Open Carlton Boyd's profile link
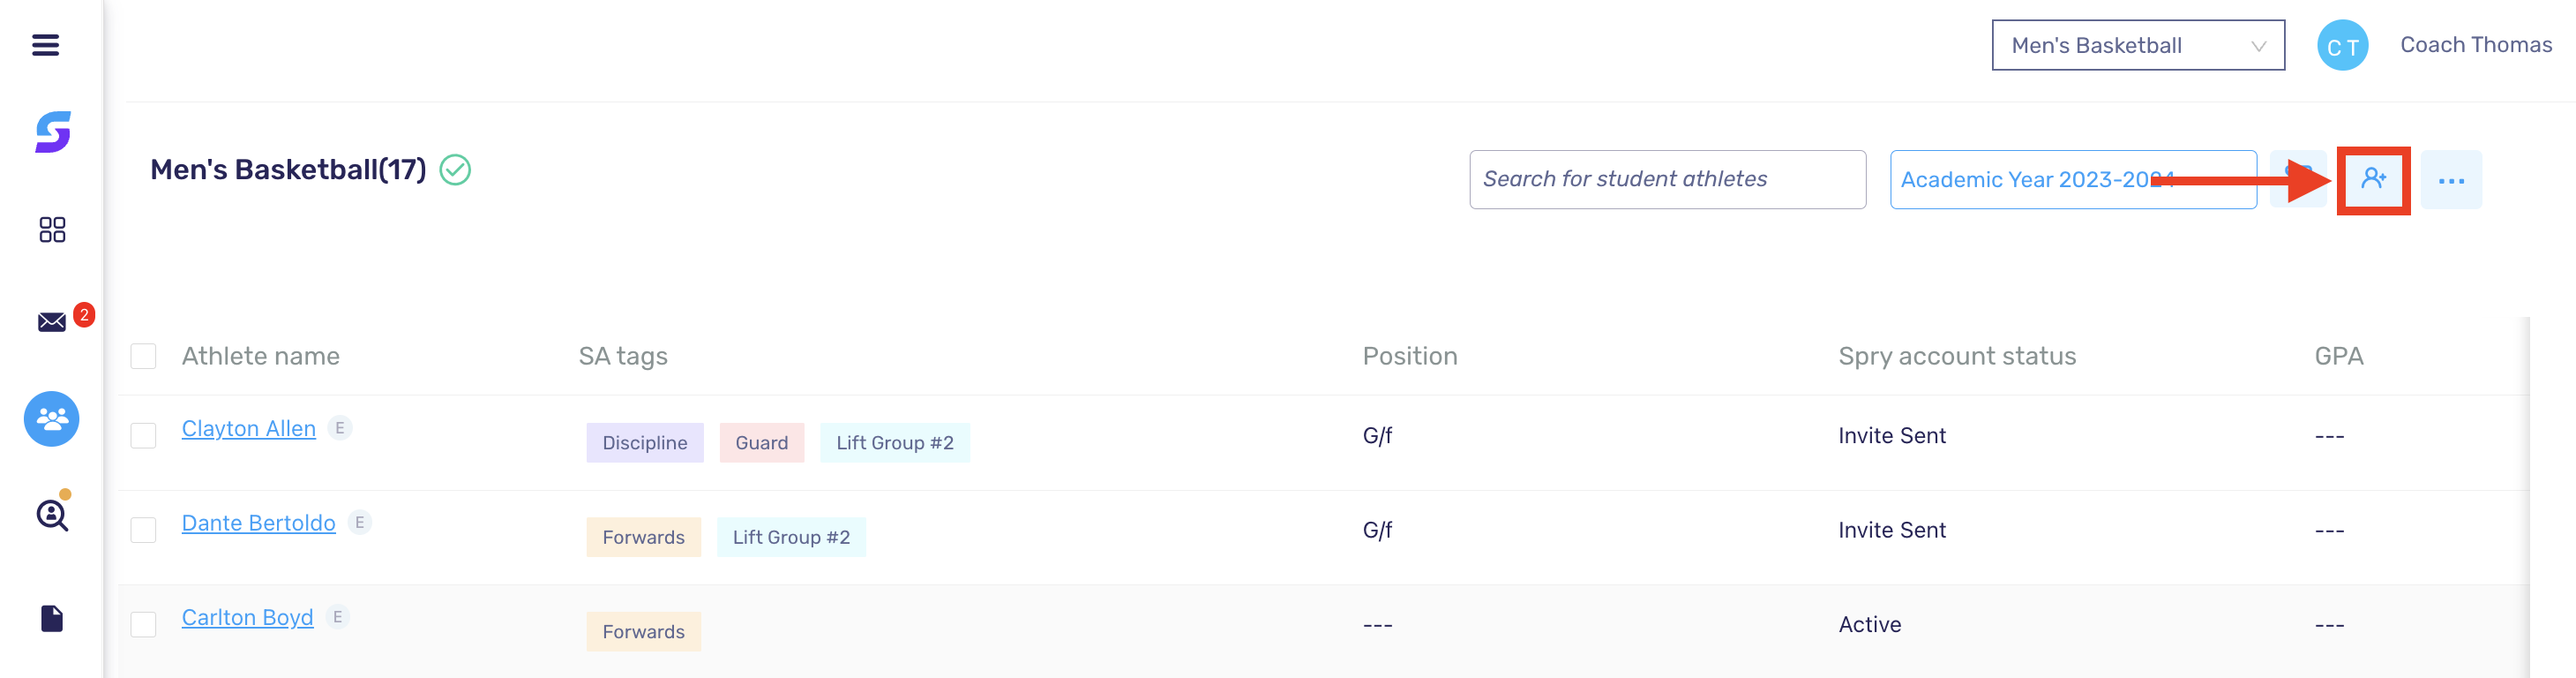Image resolution: width=2576 pixels, height=678 pixels. (247, 617)
